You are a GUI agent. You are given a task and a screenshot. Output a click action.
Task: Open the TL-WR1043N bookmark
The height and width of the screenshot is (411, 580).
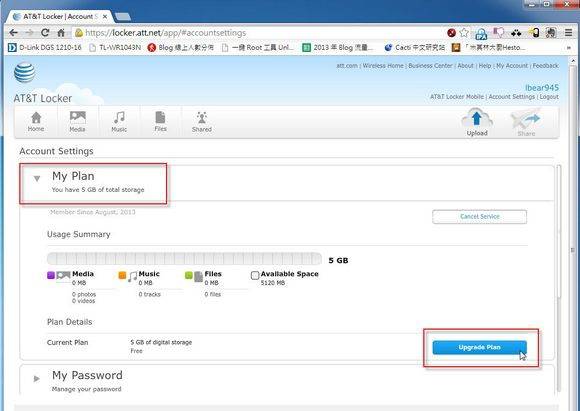pos(115,48)
